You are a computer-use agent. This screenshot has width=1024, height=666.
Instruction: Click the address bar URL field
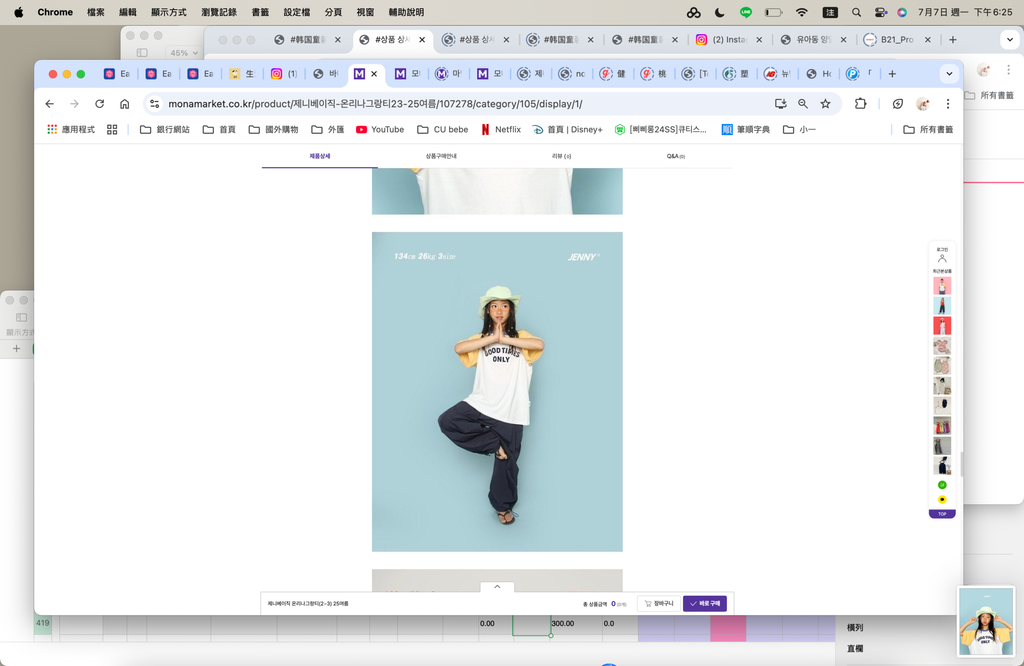457,104
